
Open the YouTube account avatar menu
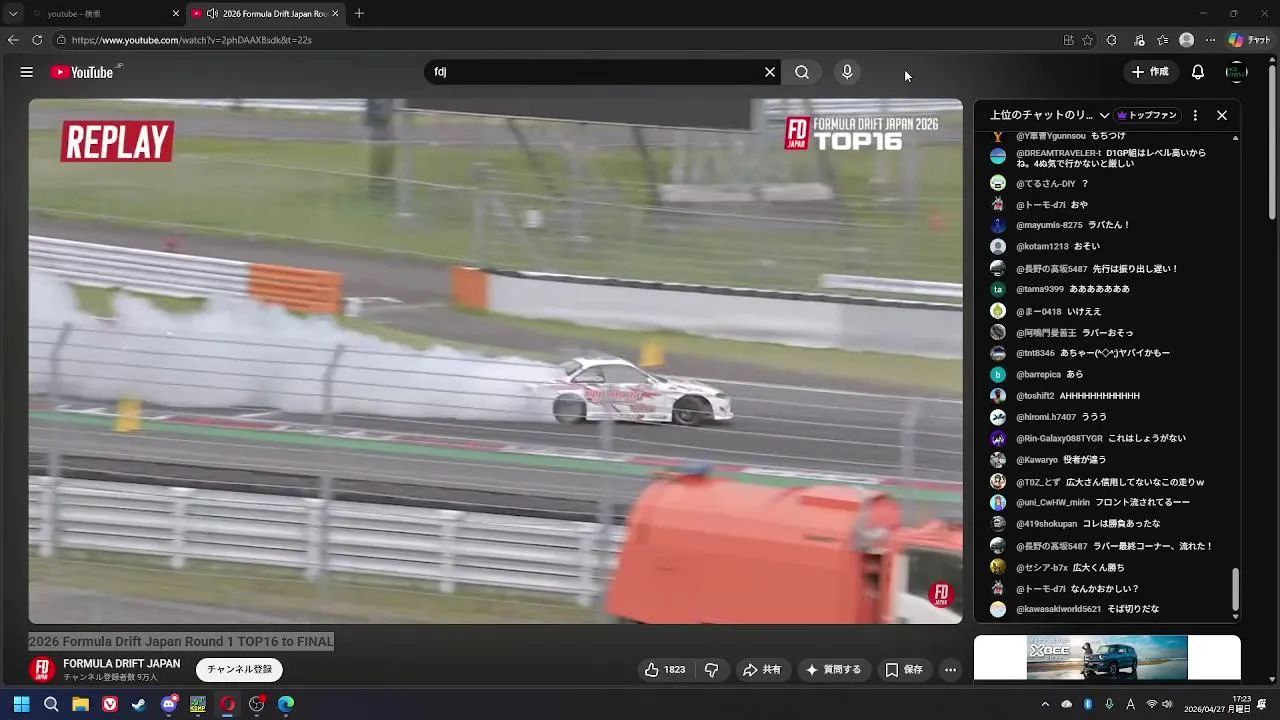click(1237, 72)
